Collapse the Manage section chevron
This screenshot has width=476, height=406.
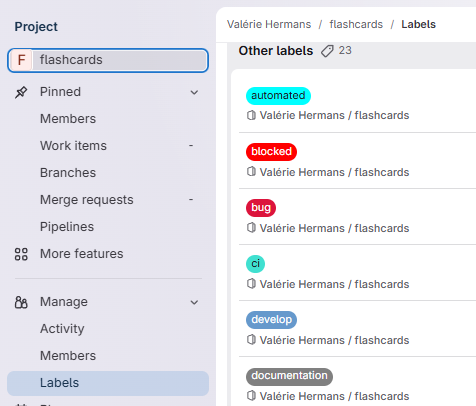(x=194, y=302)
